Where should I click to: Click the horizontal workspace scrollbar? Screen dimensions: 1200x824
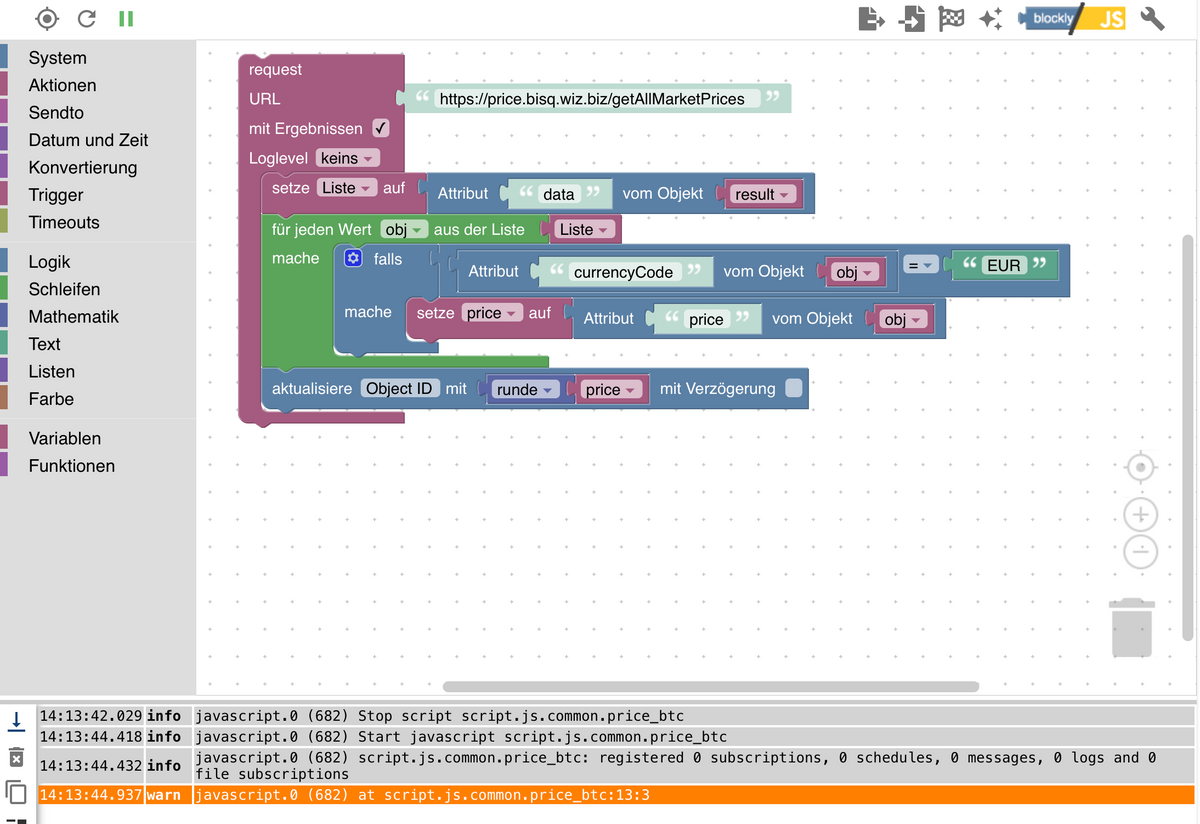click(x=710, y=686)
